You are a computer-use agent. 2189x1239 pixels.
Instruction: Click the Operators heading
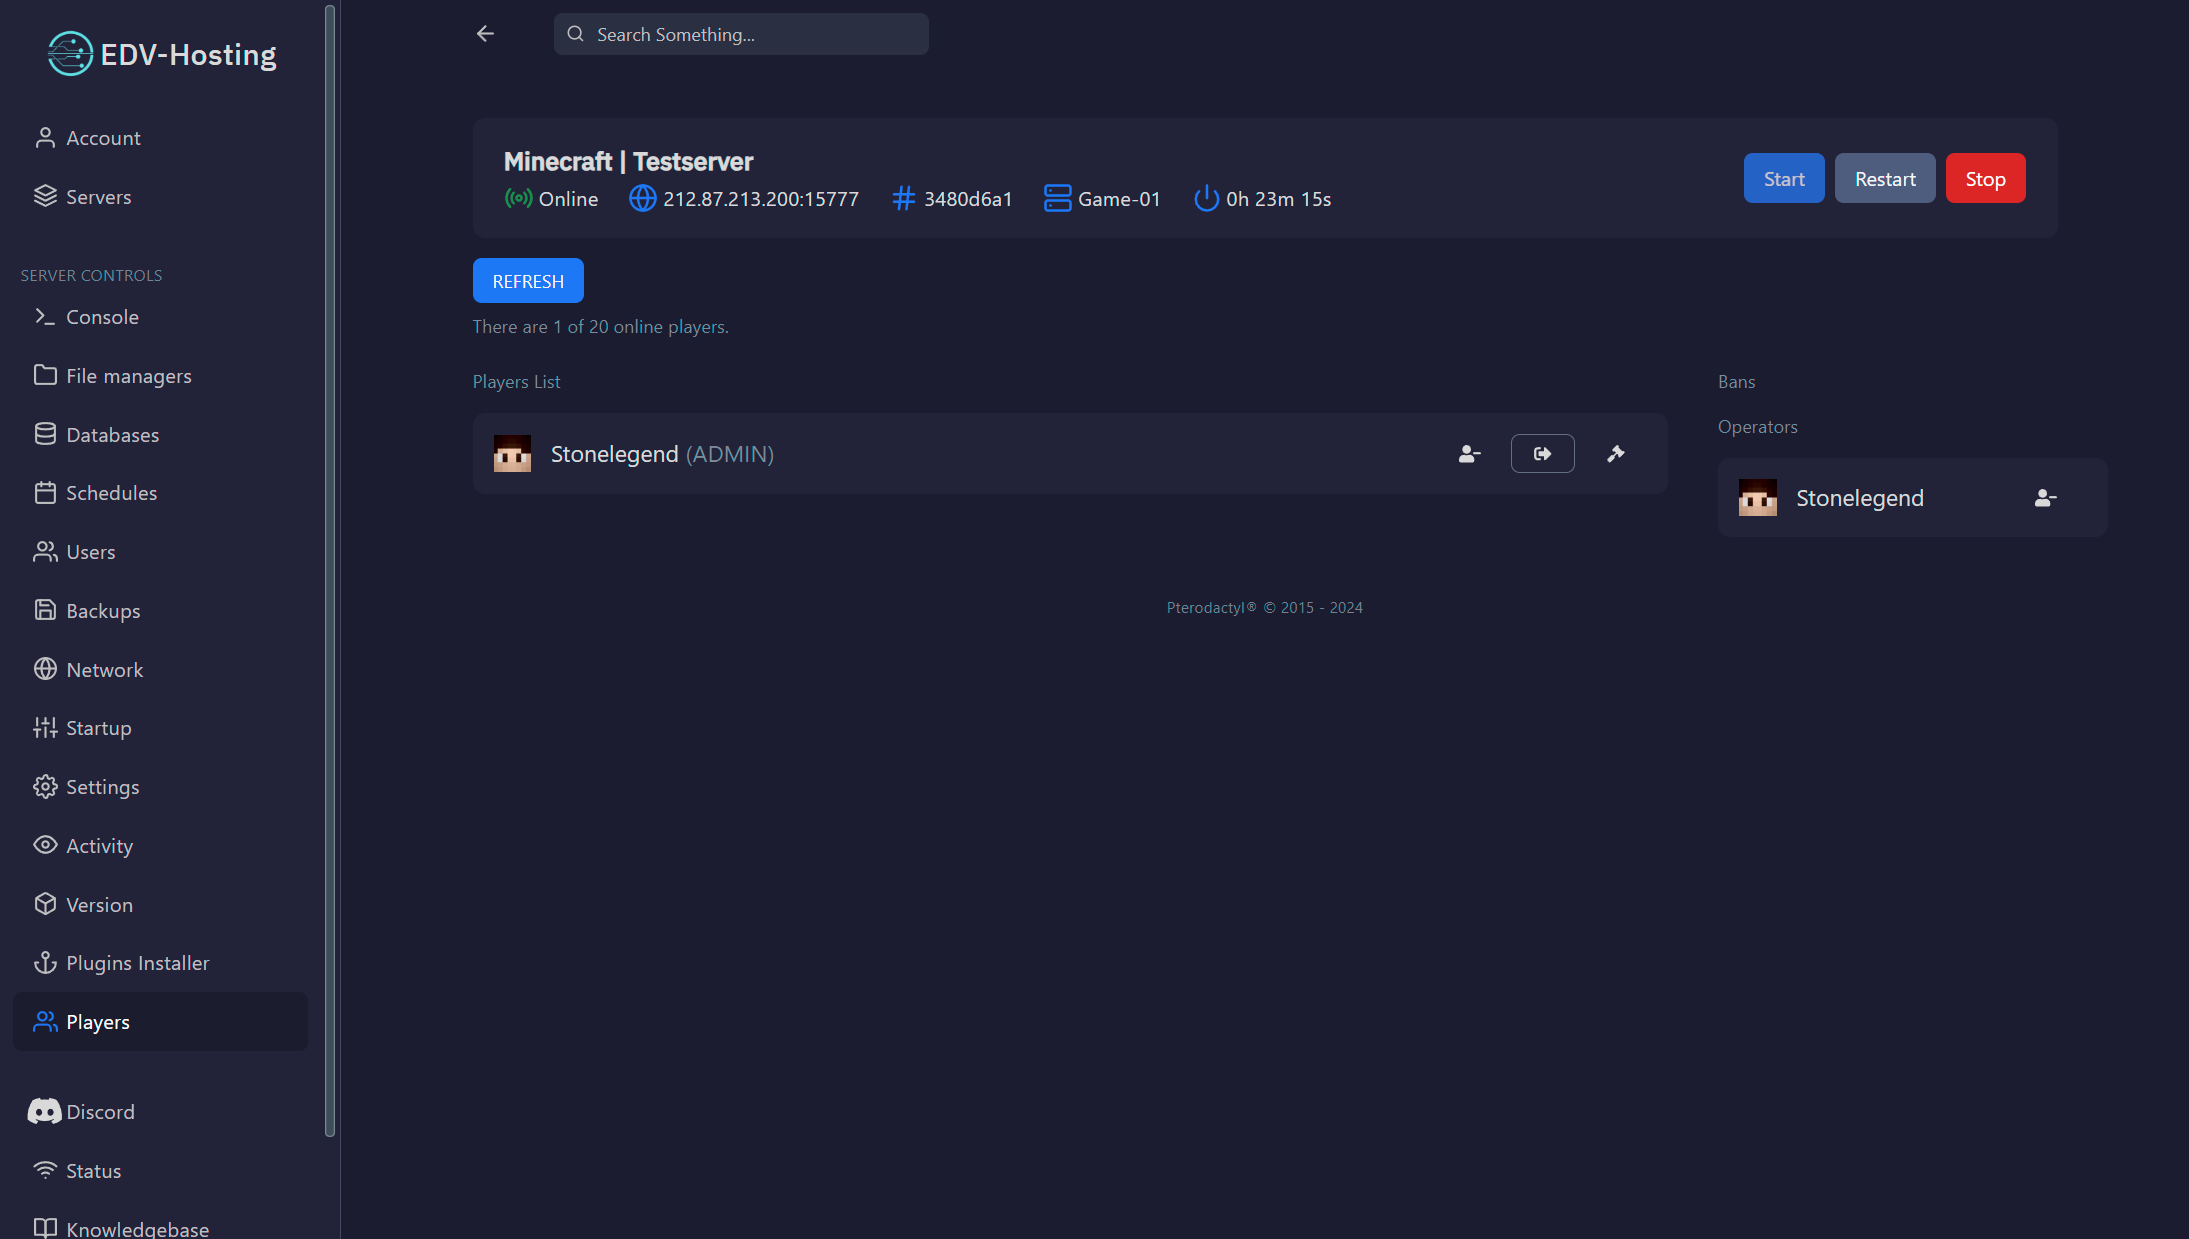point(1757,427)
